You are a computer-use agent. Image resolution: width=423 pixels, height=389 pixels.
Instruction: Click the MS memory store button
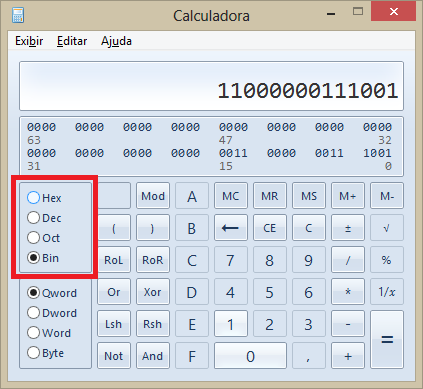[309, 196]
